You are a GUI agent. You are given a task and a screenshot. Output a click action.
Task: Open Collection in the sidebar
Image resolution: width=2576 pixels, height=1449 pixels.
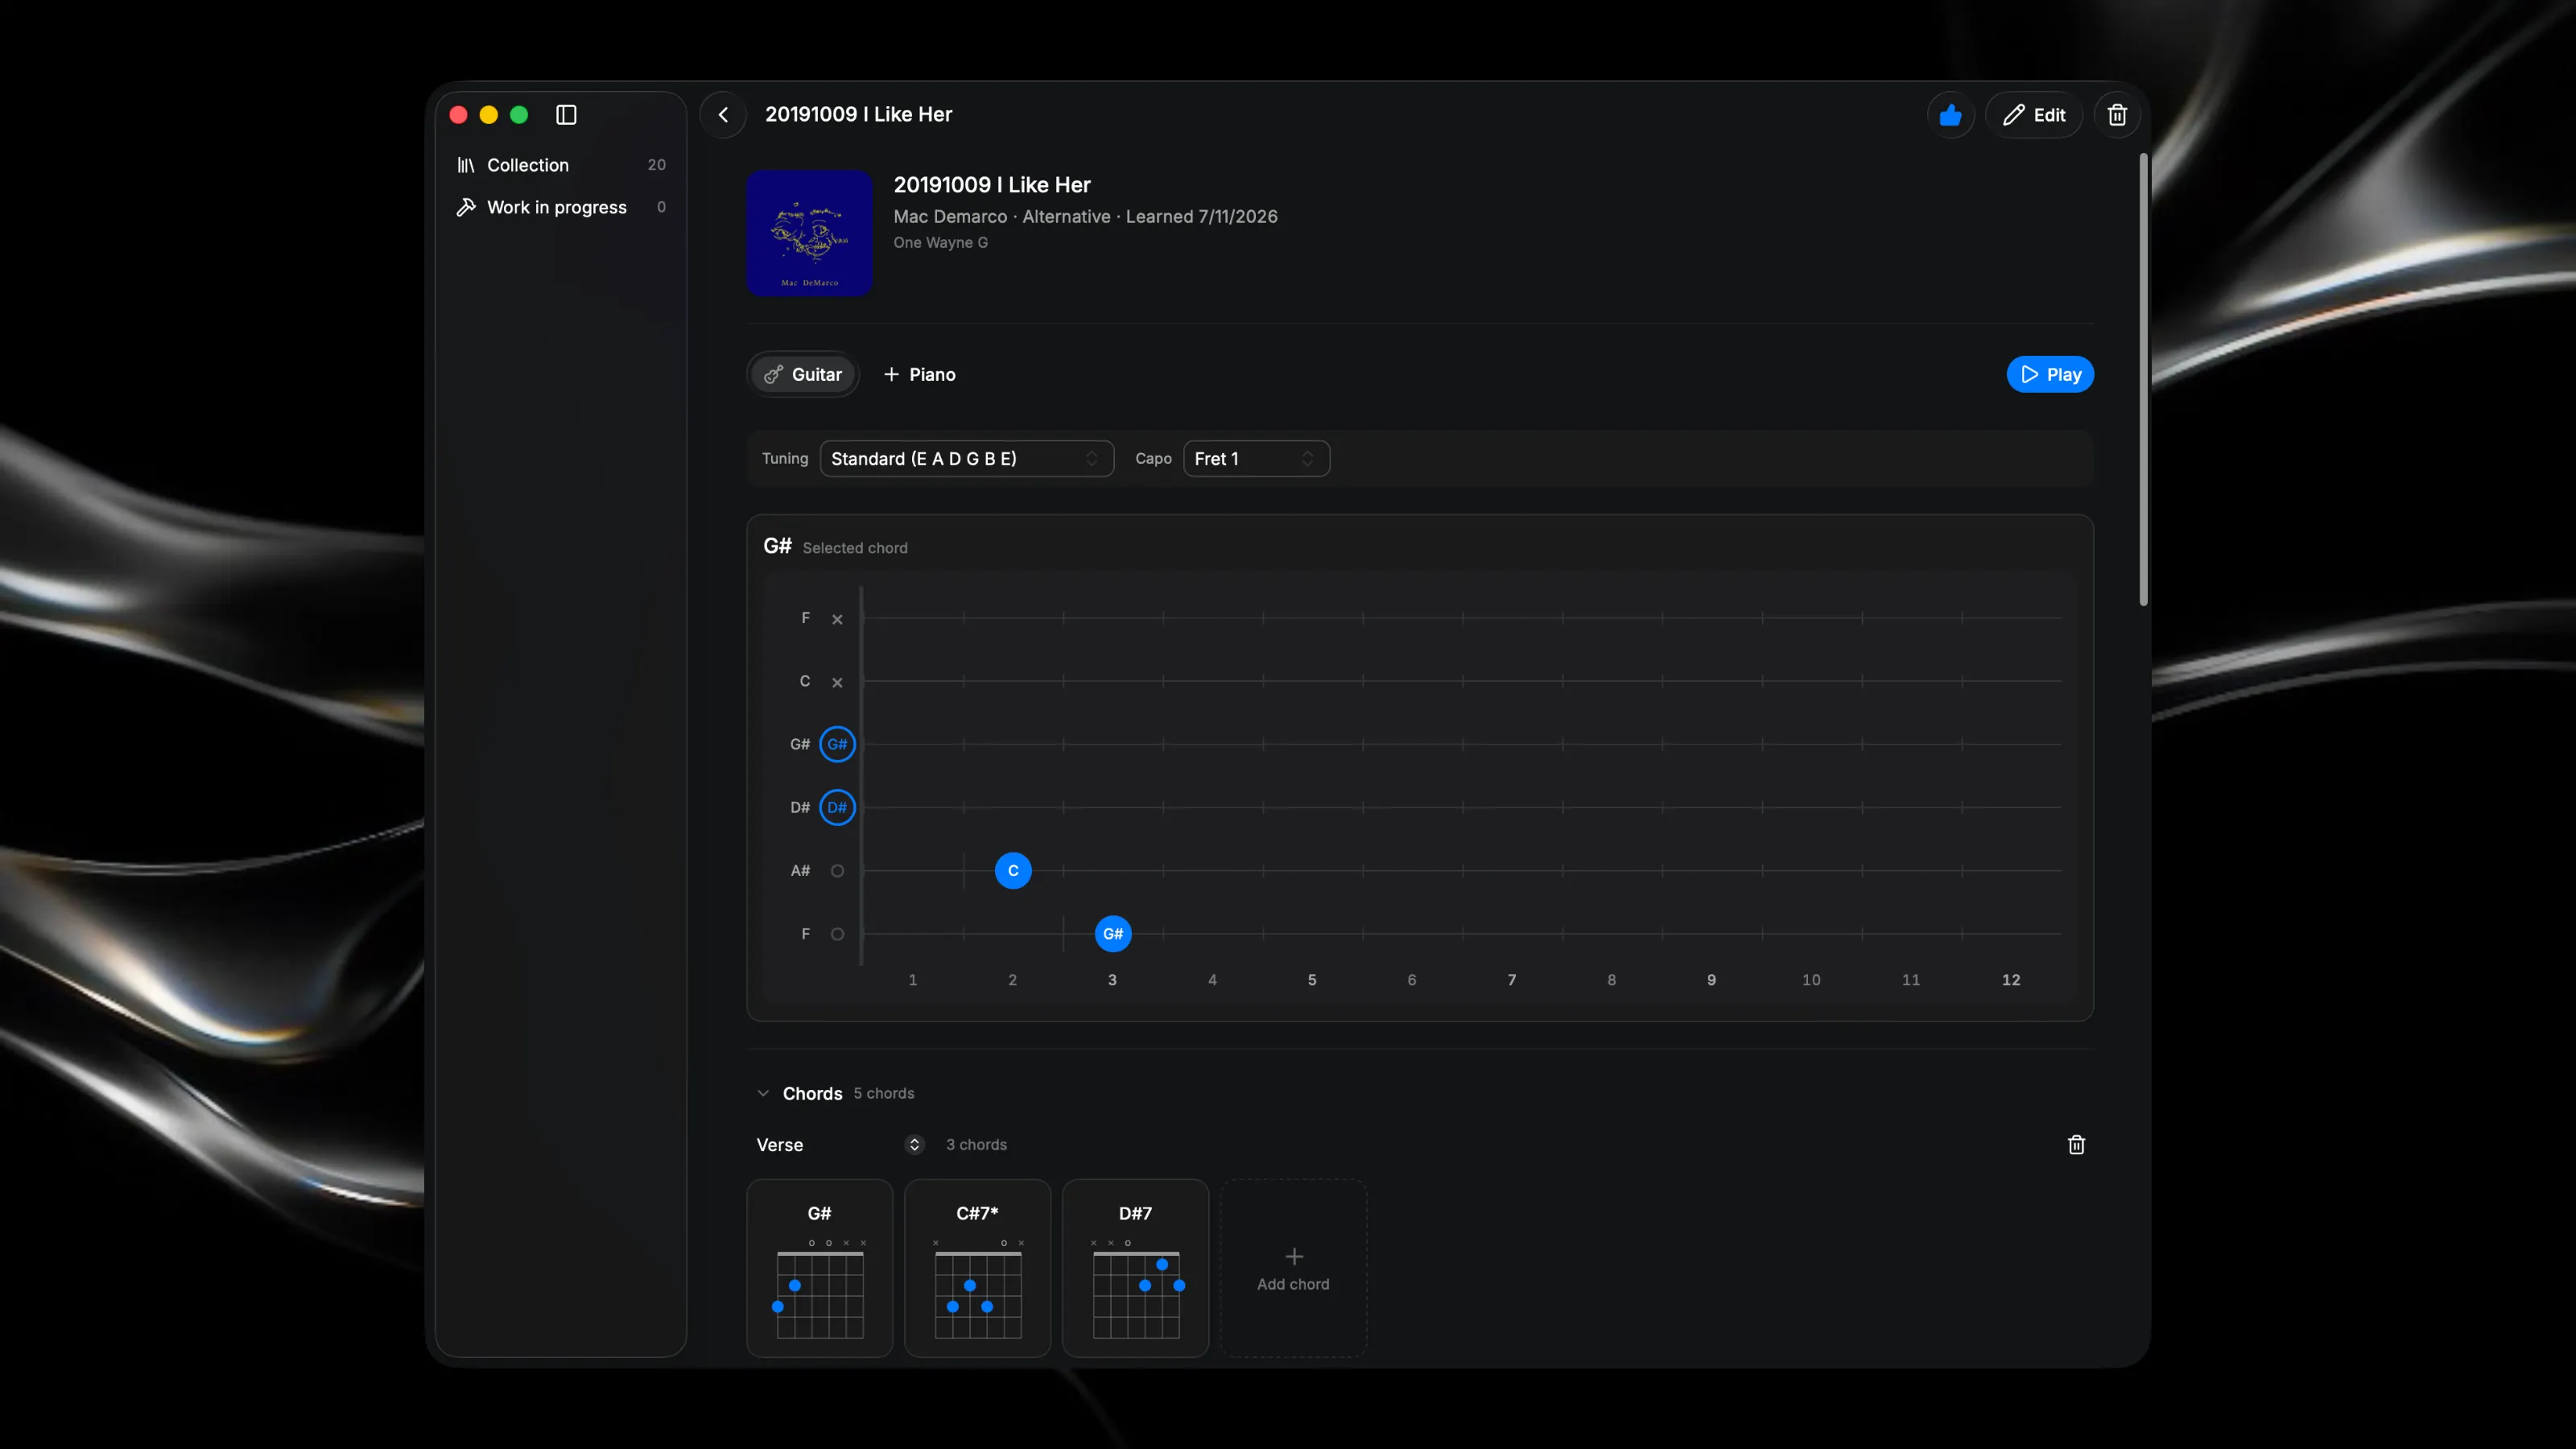(561, 165)
